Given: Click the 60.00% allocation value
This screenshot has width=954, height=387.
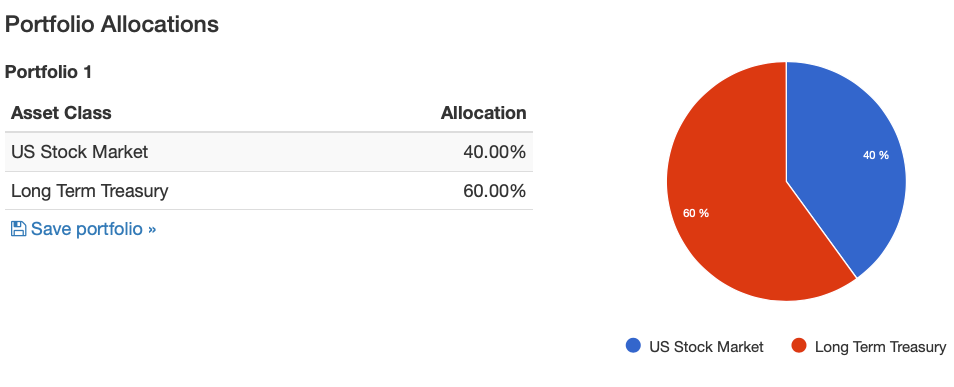Looking at the screenshot, I should [x=495, y=191].
